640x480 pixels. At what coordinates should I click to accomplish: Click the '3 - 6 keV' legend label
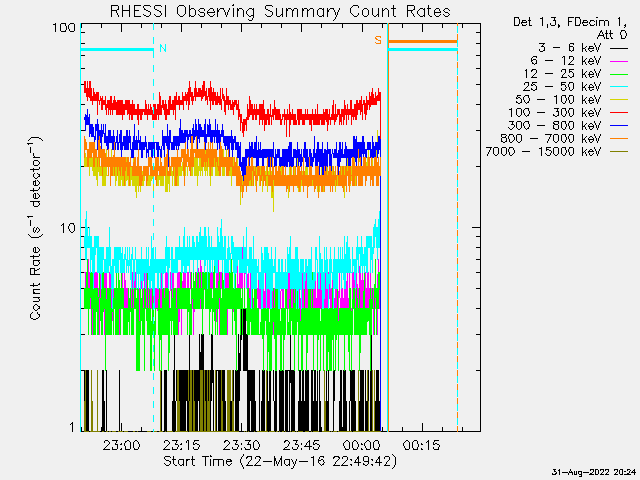point(570,48)
